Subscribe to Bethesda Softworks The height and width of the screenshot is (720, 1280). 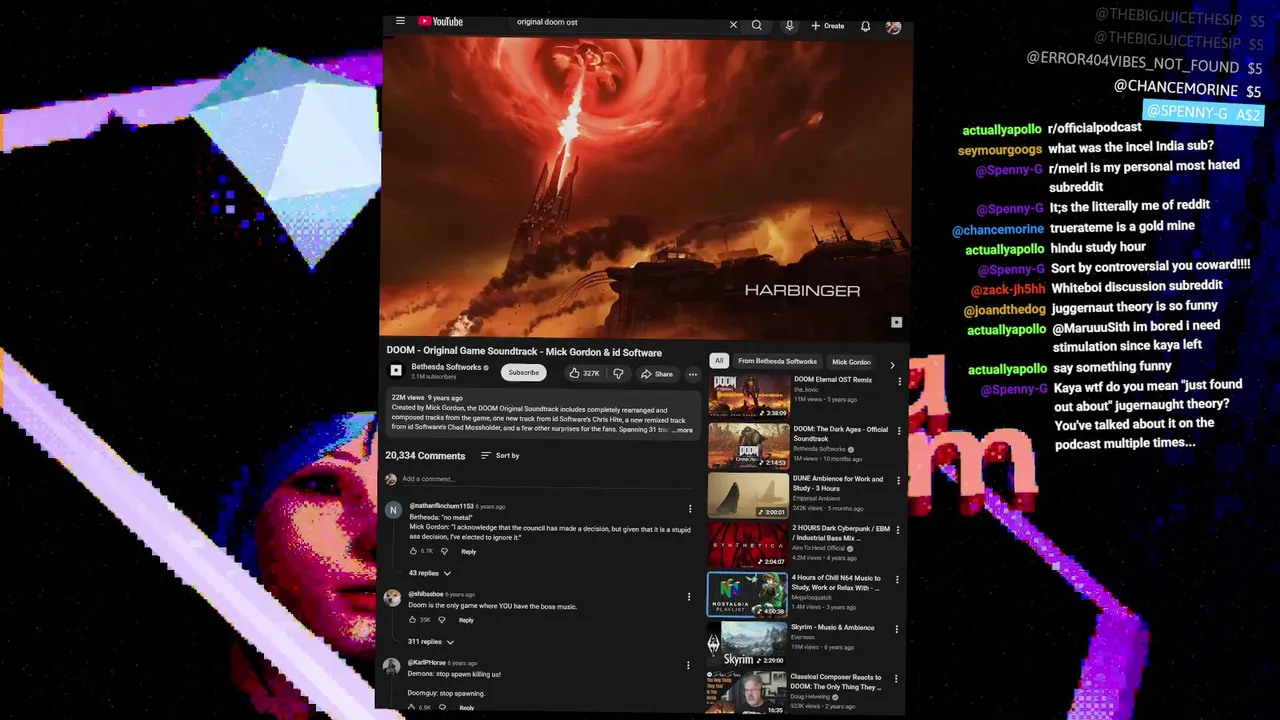[523, 372]
